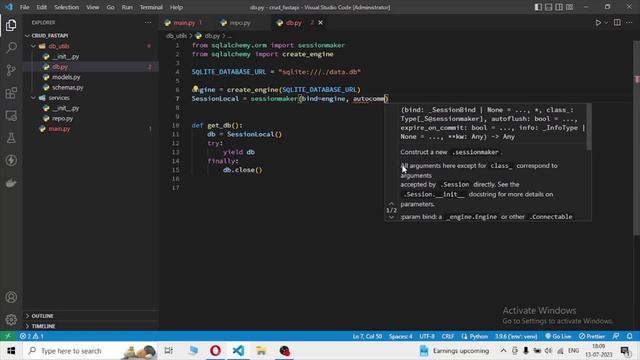Viewport: 640px width, 360px height.
Task: Change language mode from Python
Action: click(478, 336)
